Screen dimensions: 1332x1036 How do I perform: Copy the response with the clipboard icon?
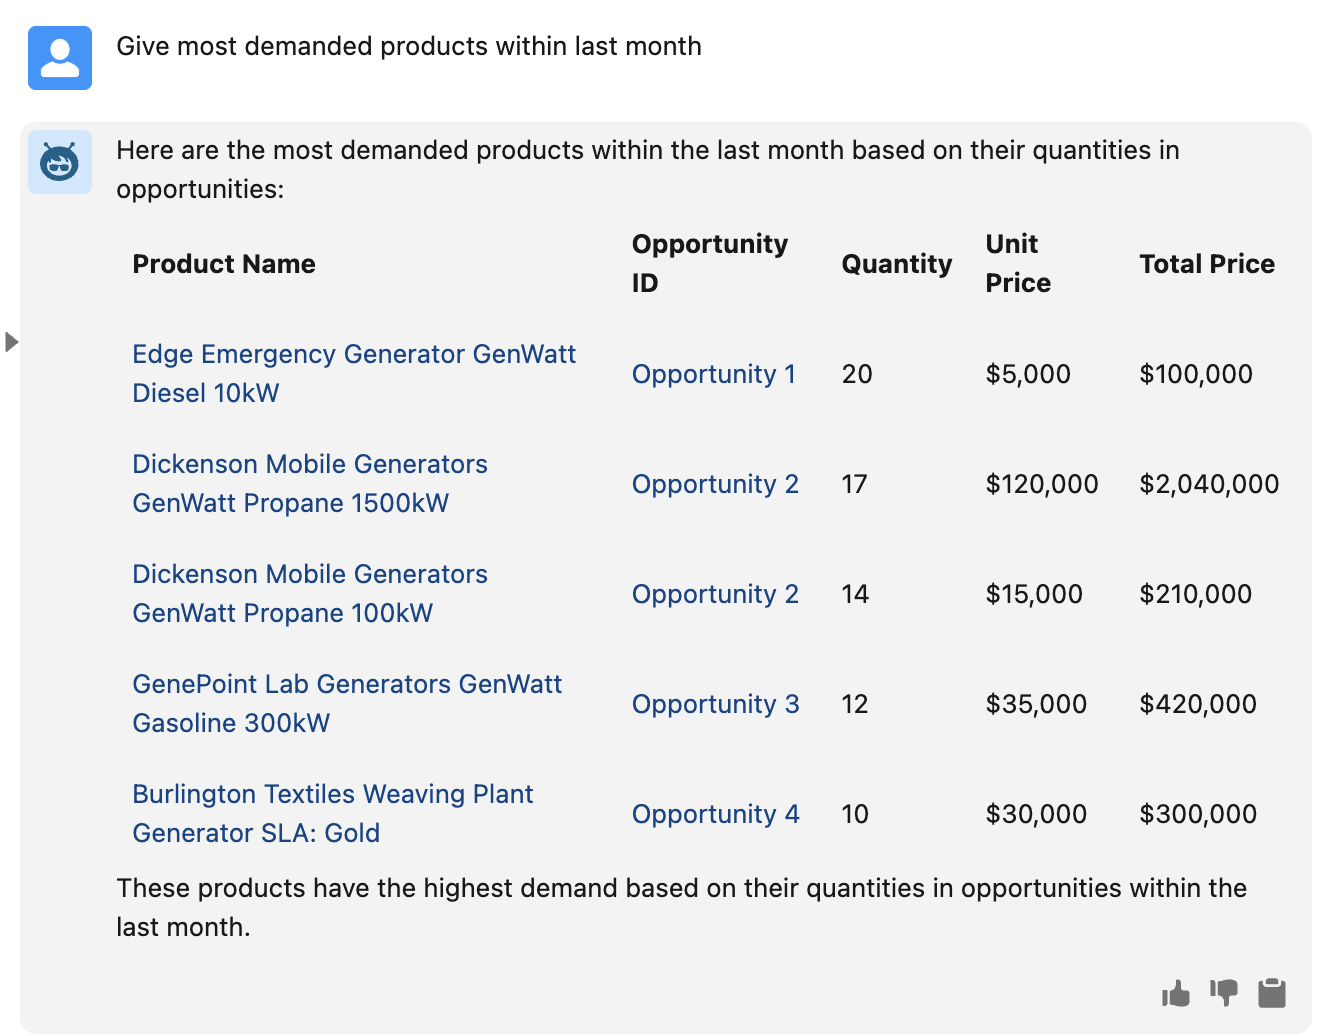pyautogui.click(x=1272, y=993)
